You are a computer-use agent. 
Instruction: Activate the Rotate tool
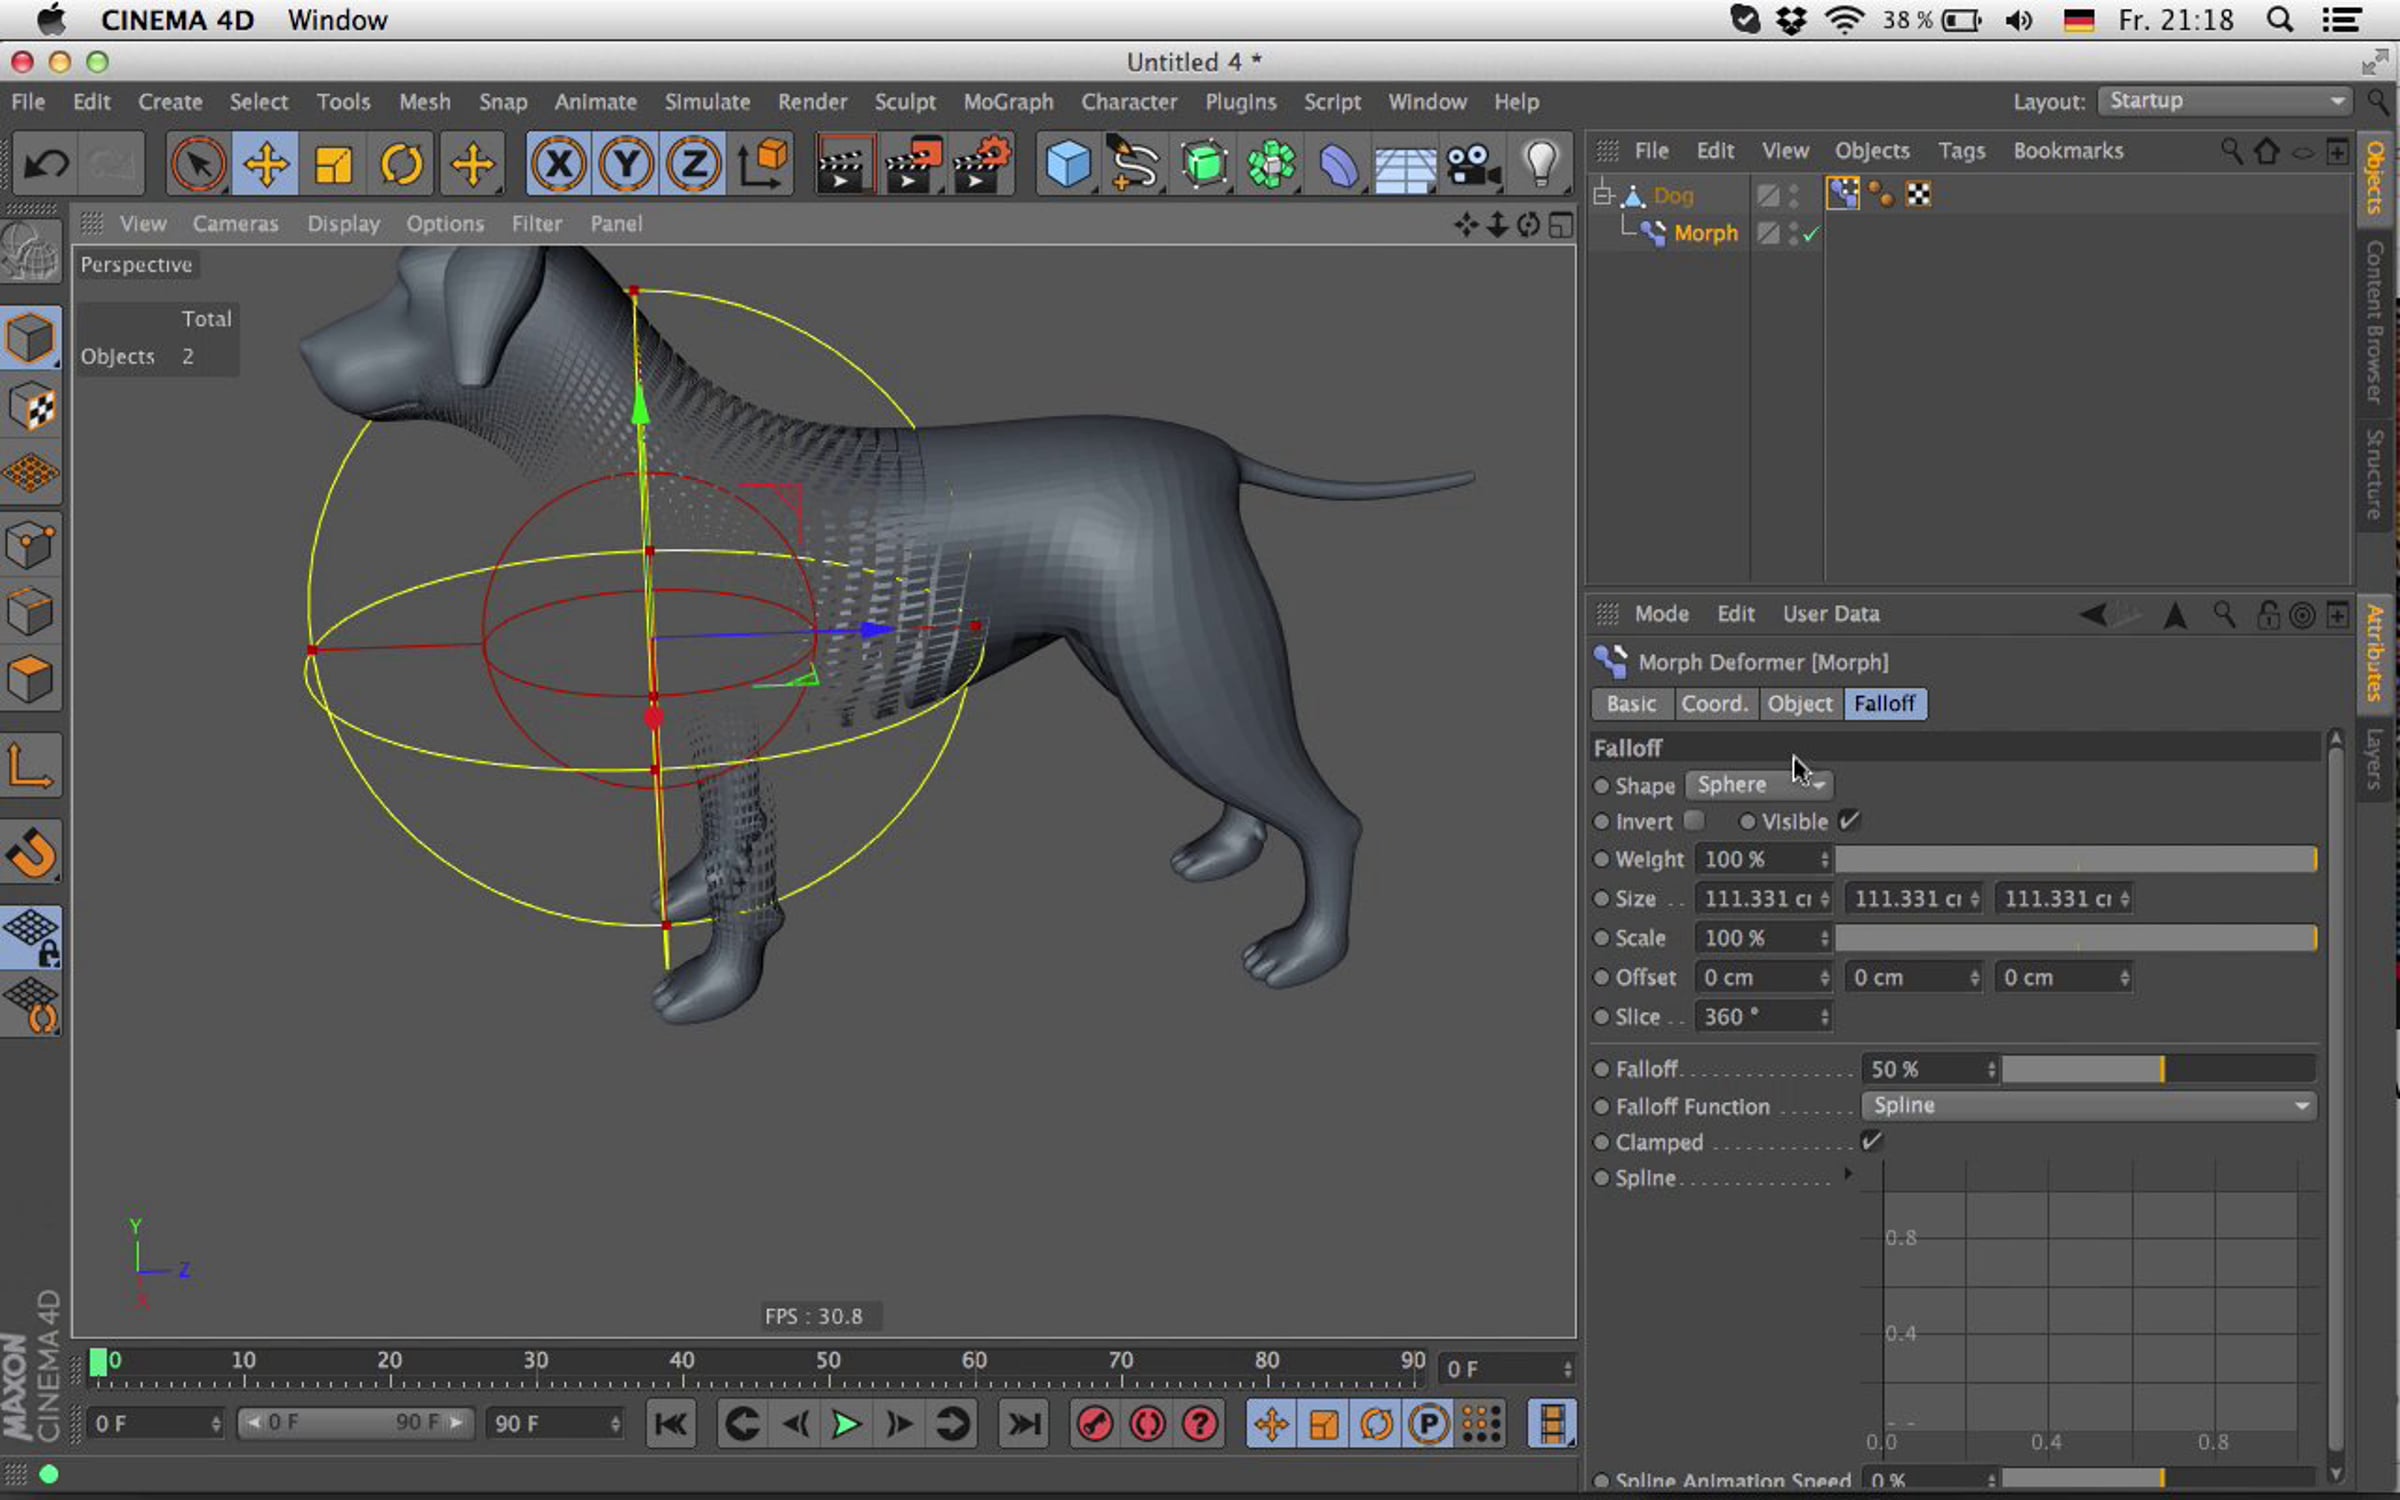401,163
